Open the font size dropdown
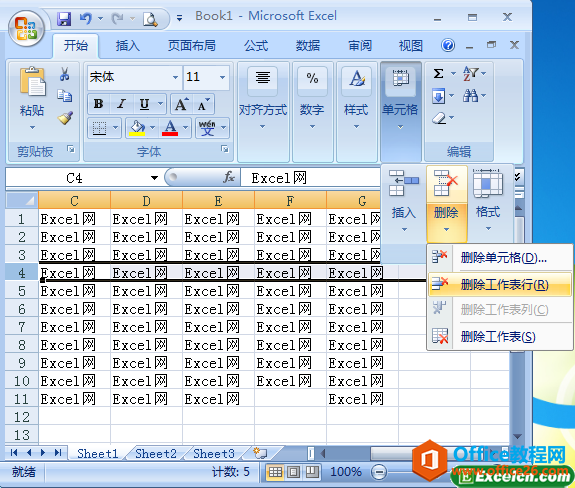Screen dimensions: 575x488 [x=223, y=77]
